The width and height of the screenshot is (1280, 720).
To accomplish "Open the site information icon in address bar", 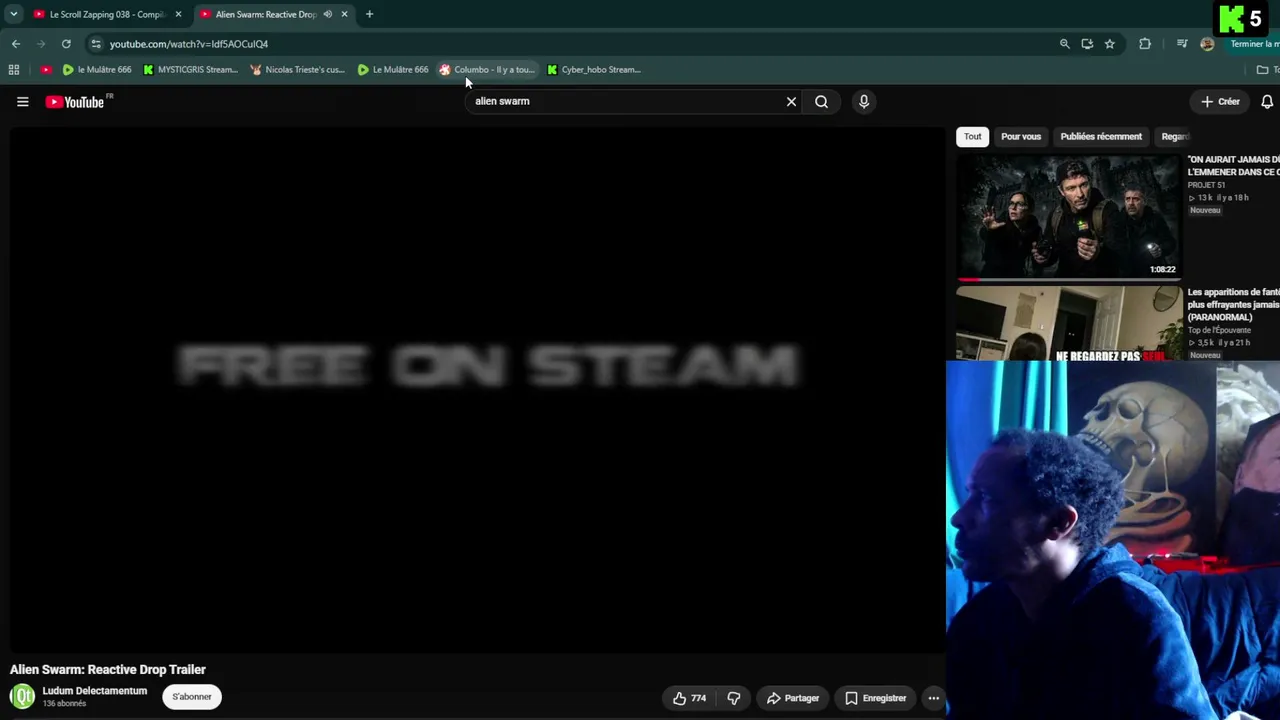I will click(x=95, y=44).
